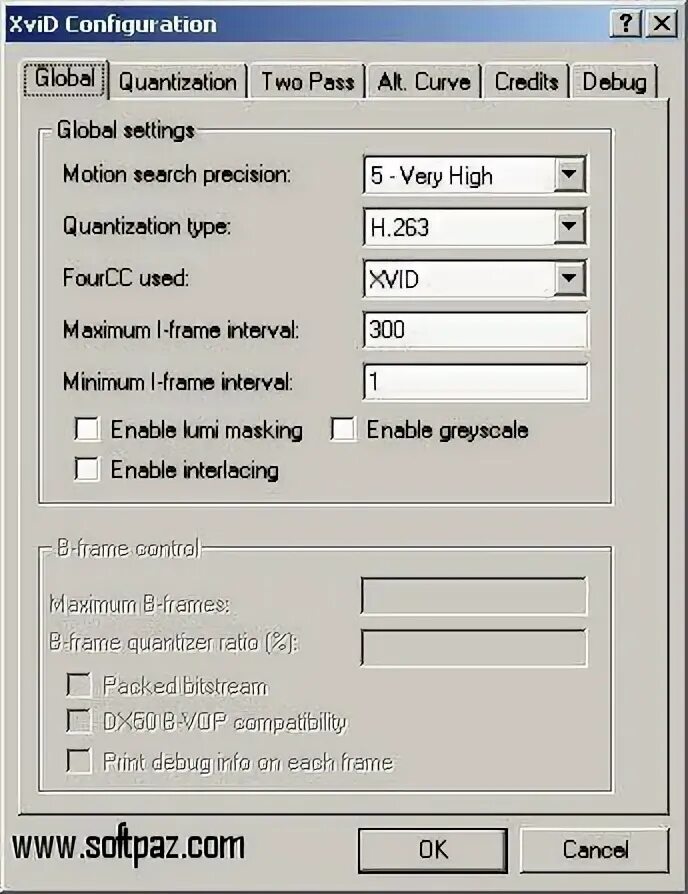Confirm settings with the OK button
Screen dimensions: 688x894
click(x=433, y=850)
